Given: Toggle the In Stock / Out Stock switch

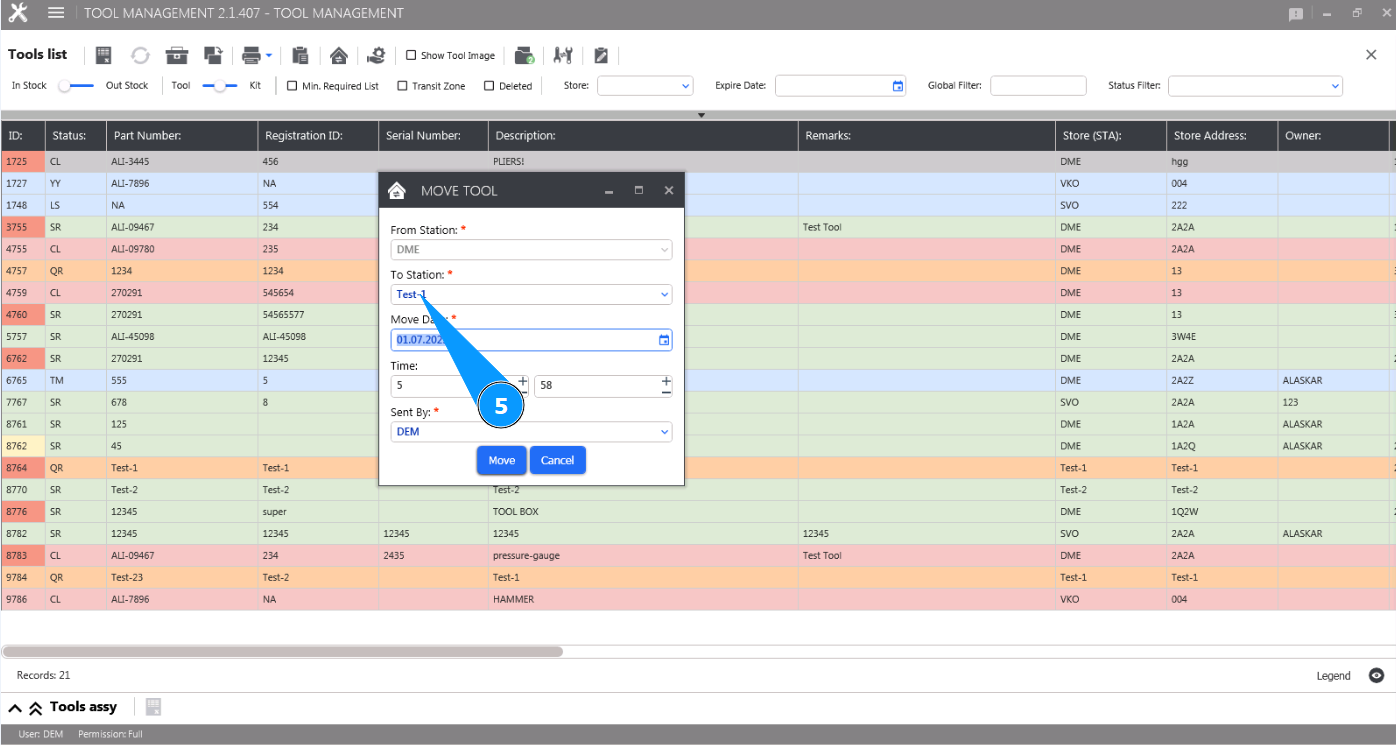Looking at the screenshot, I should pos(76,86).
